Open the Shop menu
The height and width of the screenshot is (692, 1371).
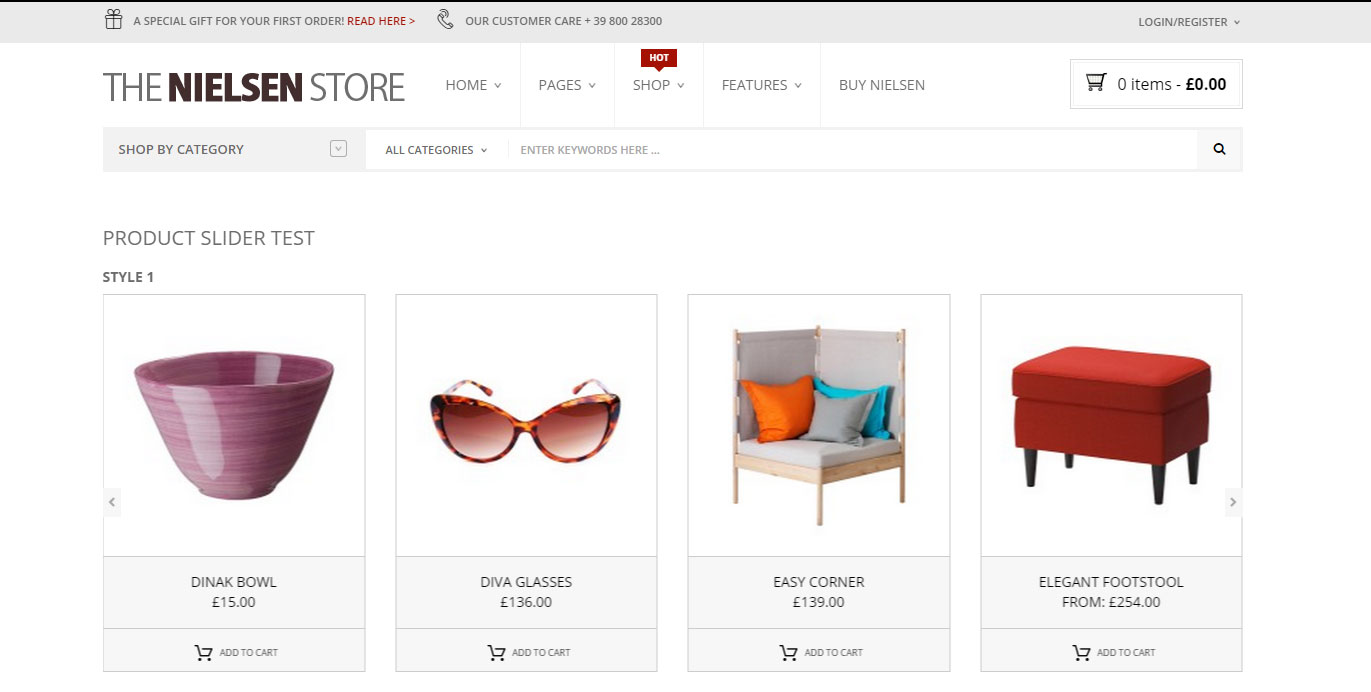658,85
